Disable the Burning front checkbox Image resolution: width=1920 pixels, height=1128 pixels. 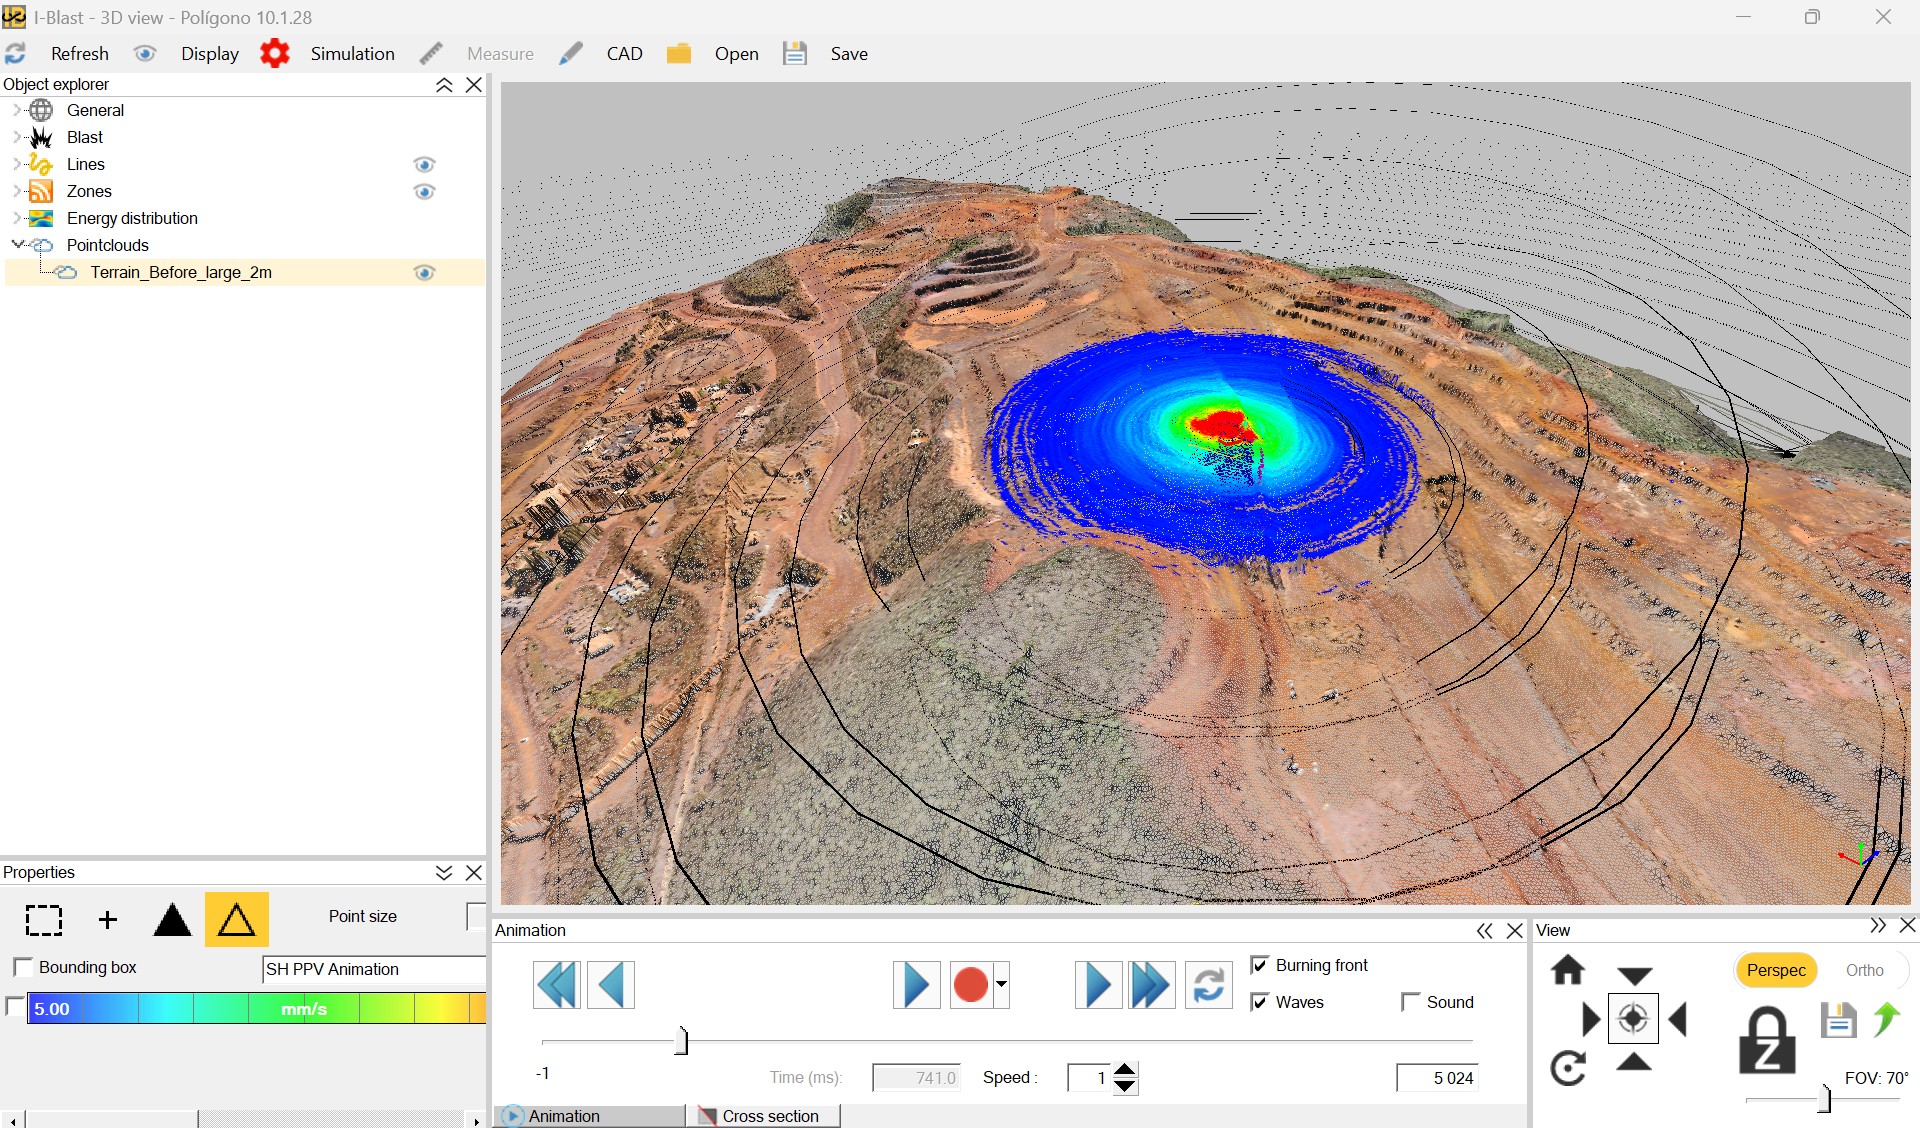(1260, 965)
